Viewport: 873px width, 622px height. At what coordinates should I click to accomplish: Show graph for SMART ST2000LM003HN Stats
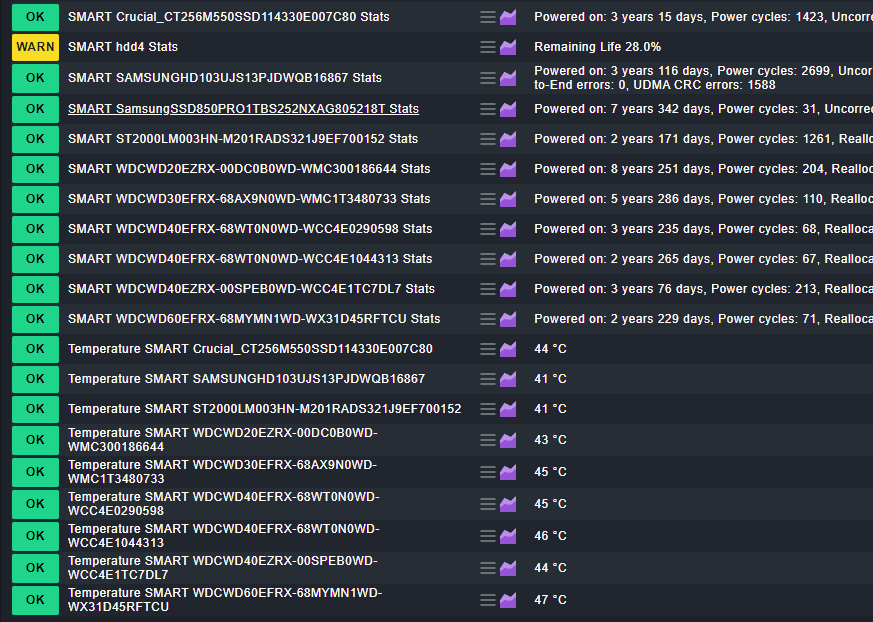(x=508, y=139)
